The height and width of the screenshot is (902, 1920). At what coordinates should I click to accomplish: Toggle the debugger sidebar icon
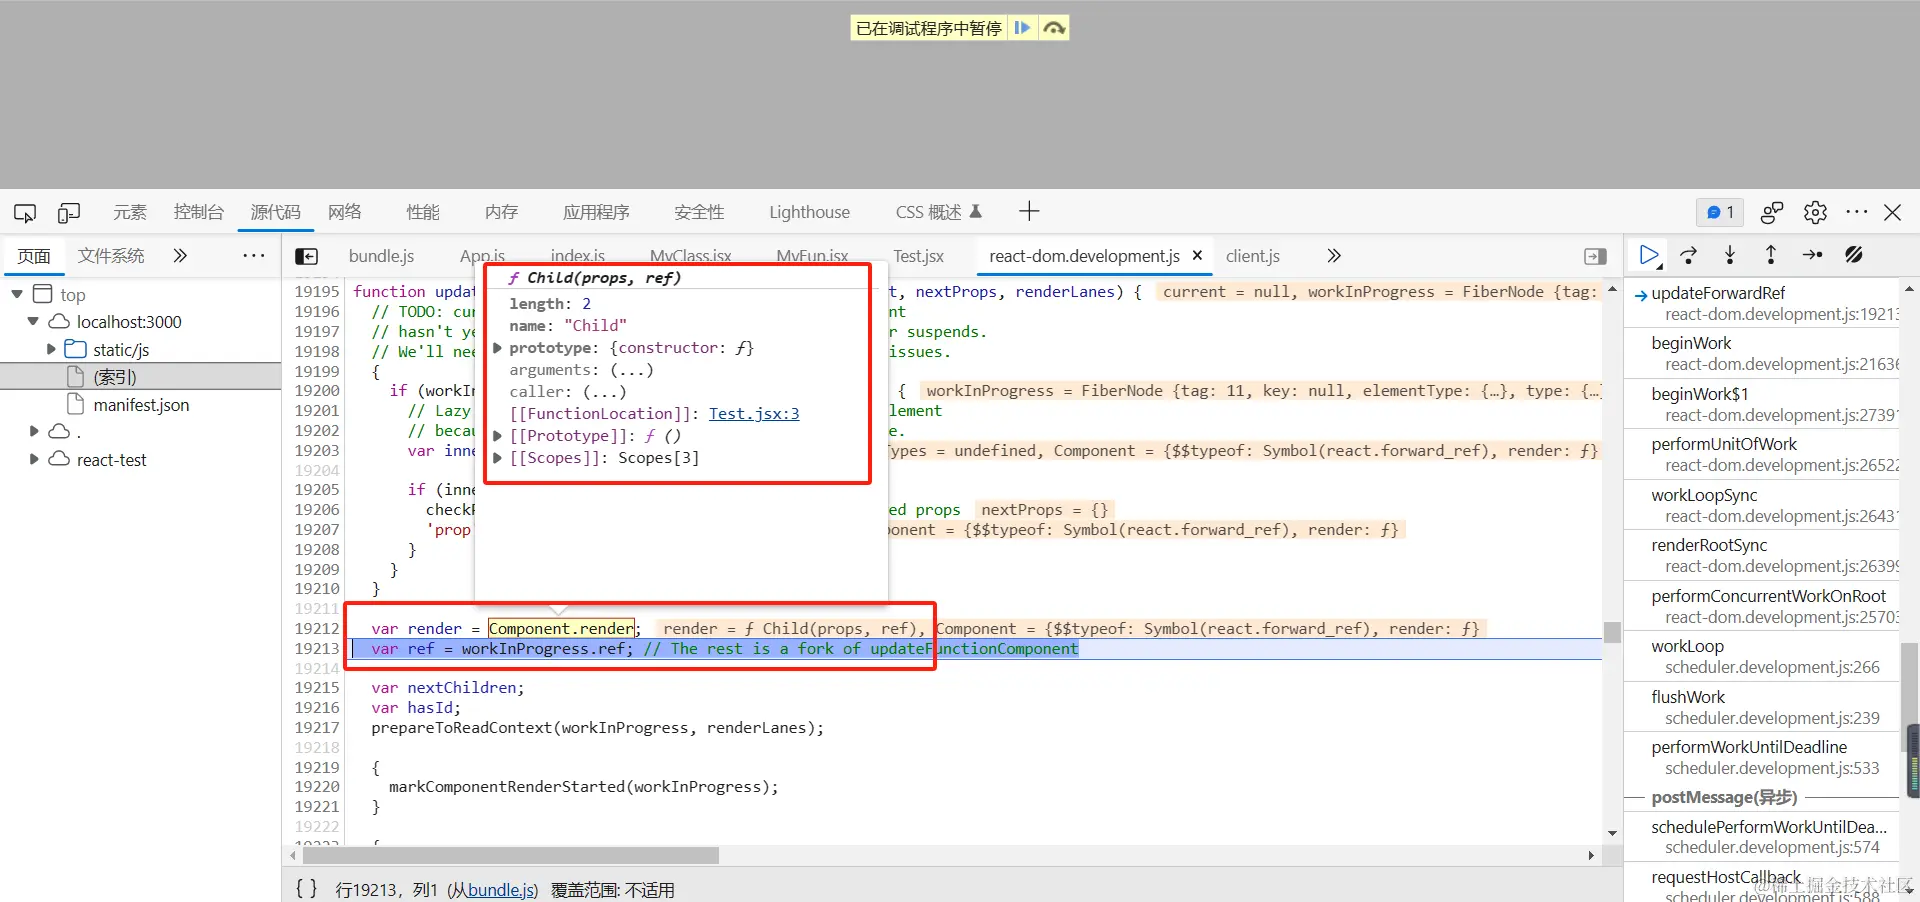pos(1596,257)
